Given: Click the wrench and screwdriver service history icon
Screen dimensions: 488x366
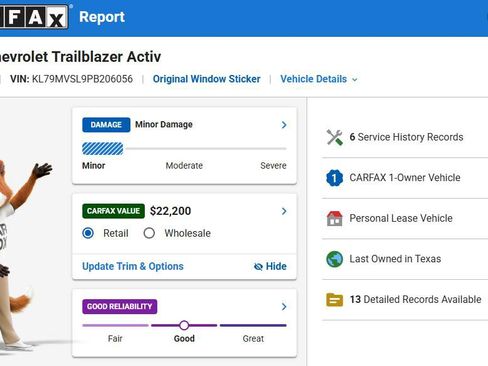Looking at the screenshot, I should tap(335, 137).
